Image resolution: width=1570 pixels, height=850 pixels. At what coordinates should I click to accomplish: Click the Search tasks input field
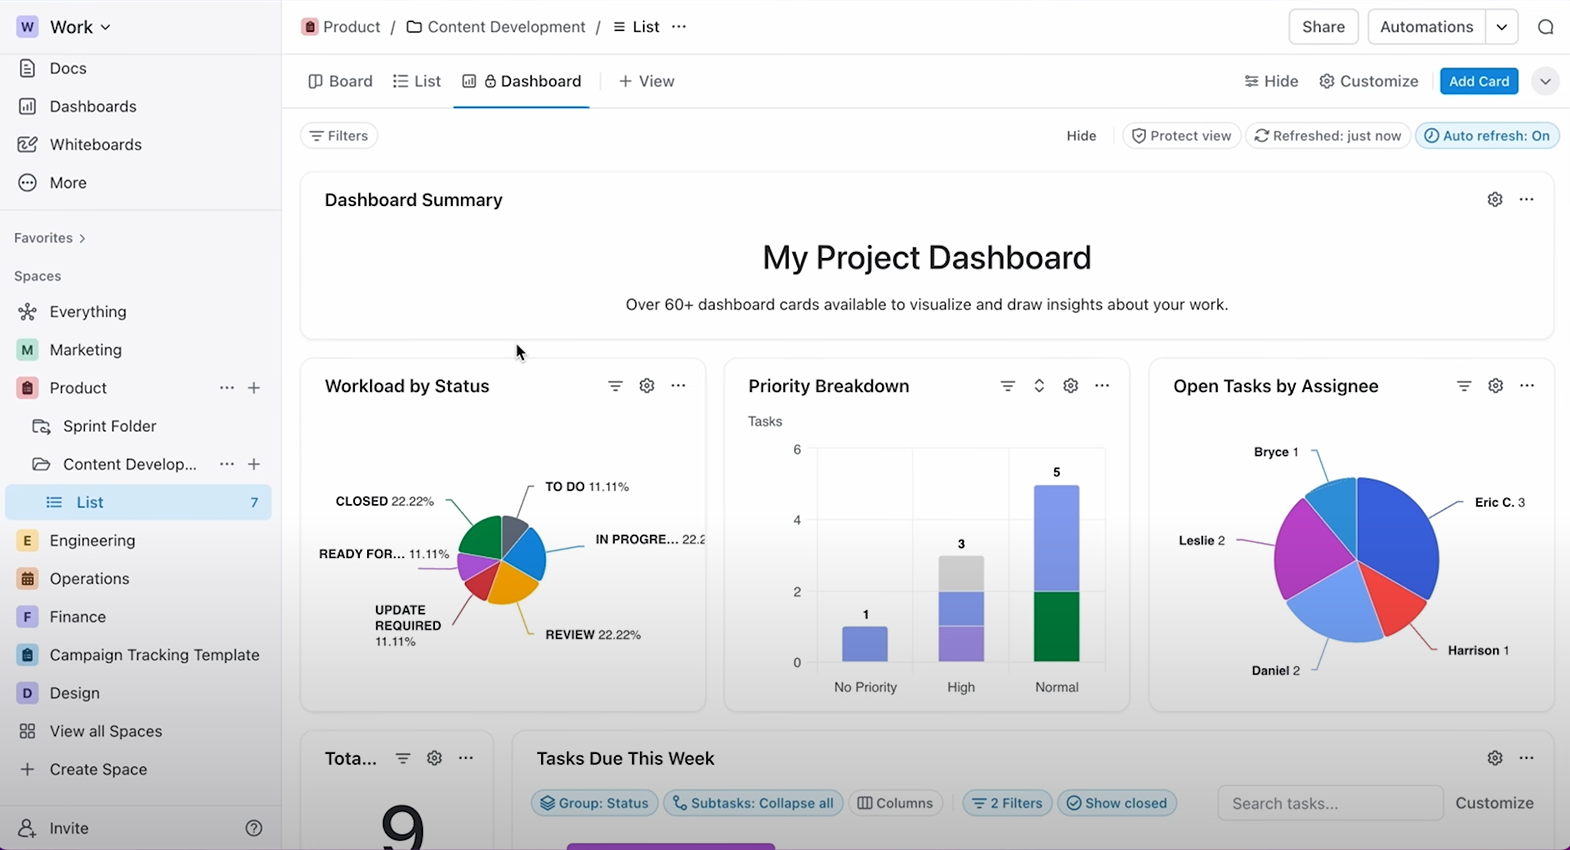1329,803
